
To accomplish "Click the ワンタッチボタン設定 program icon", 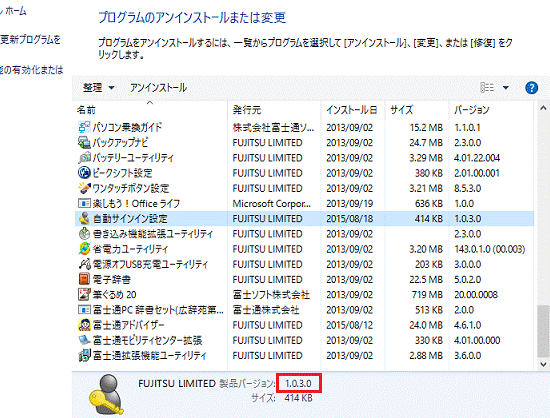I will (84, 188).
